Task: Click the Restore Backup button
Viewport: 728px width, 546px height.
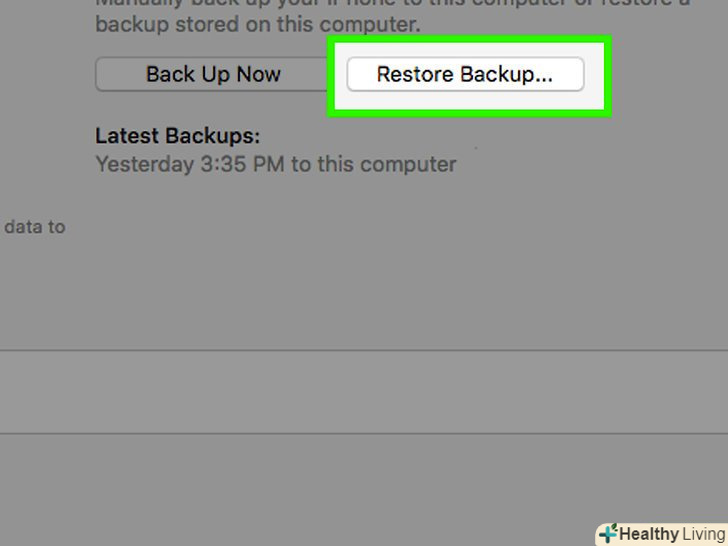Action: point(465,74)
